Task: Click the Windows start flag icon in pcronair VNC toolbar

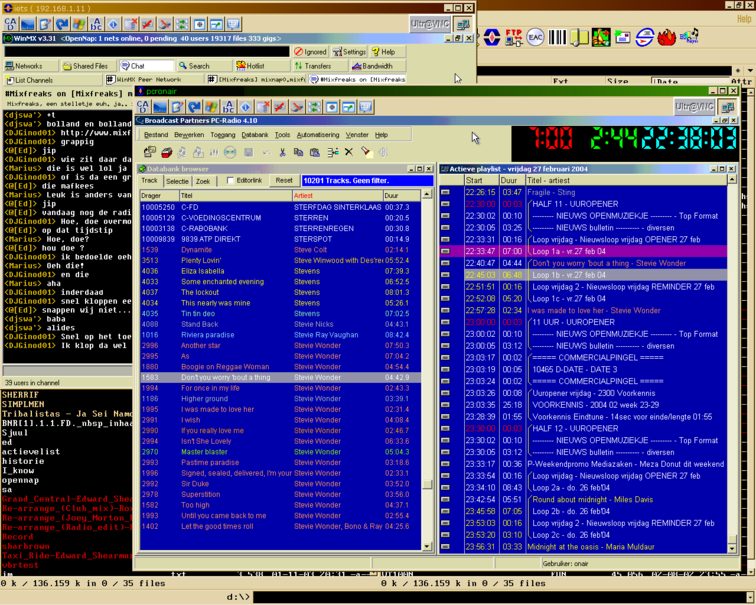Action: 211,107
